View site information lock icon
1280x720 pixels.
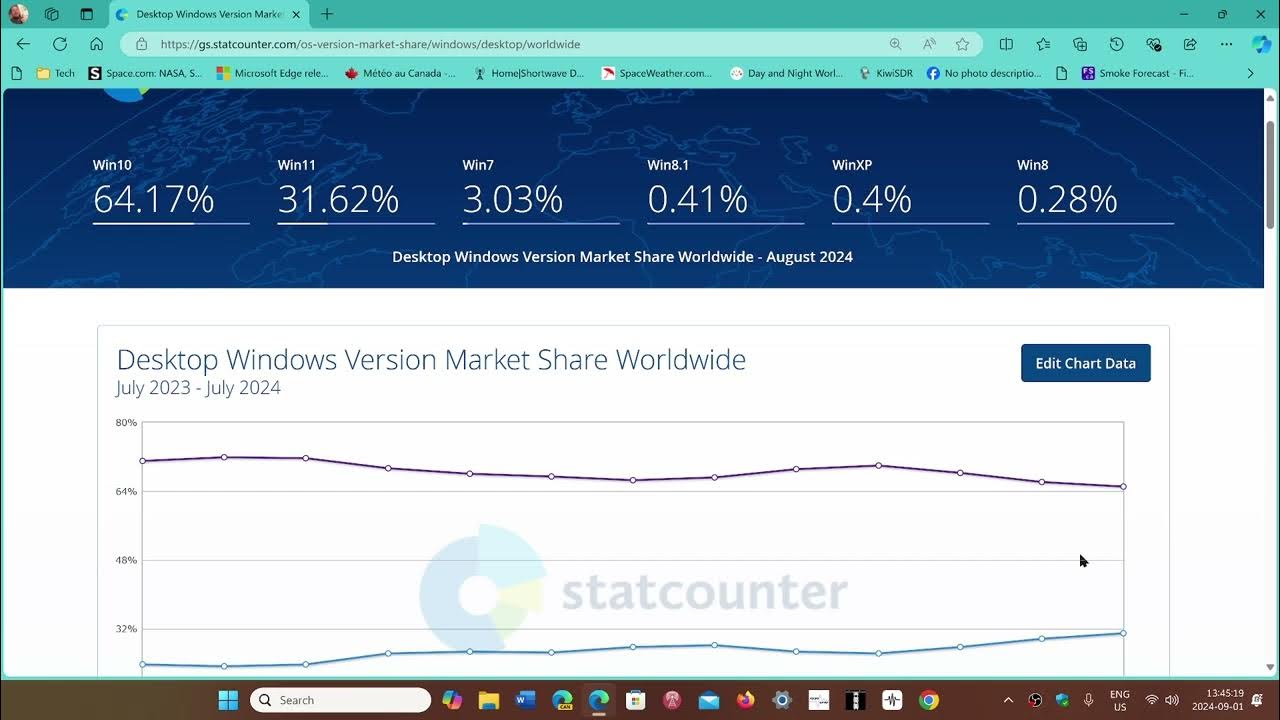click(141, 44)
